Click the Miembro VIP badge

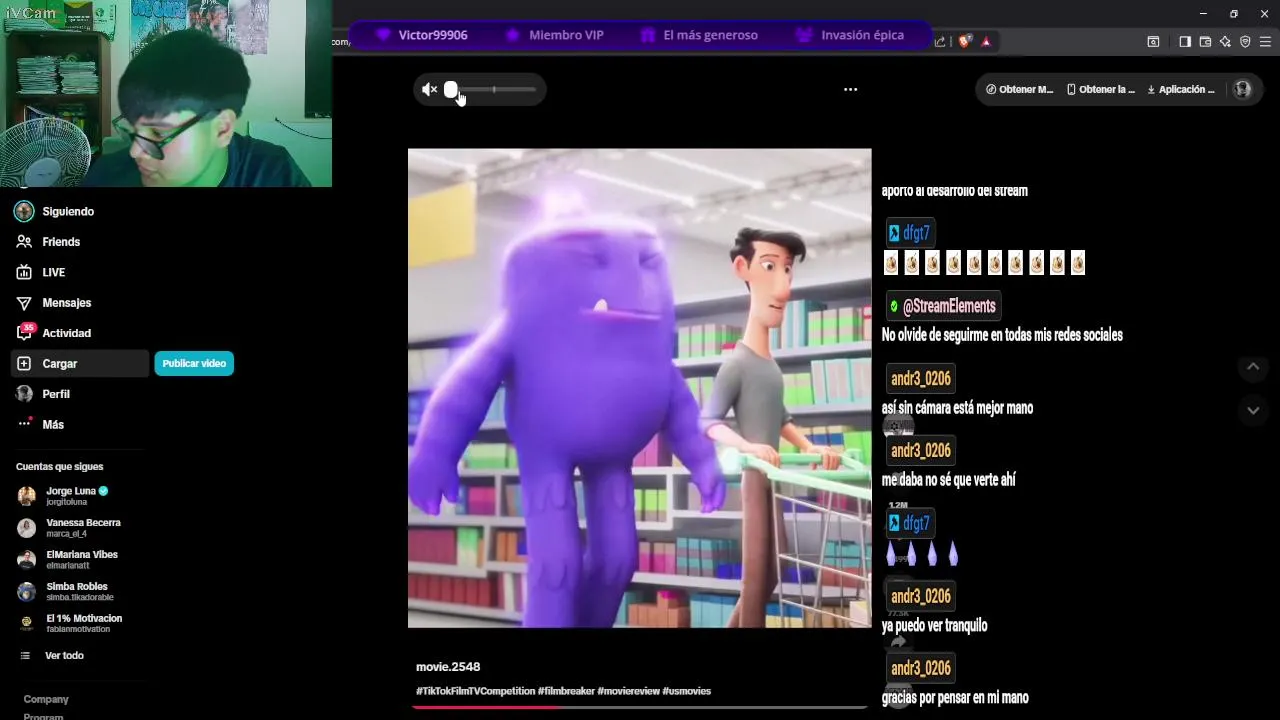(554, 35)
